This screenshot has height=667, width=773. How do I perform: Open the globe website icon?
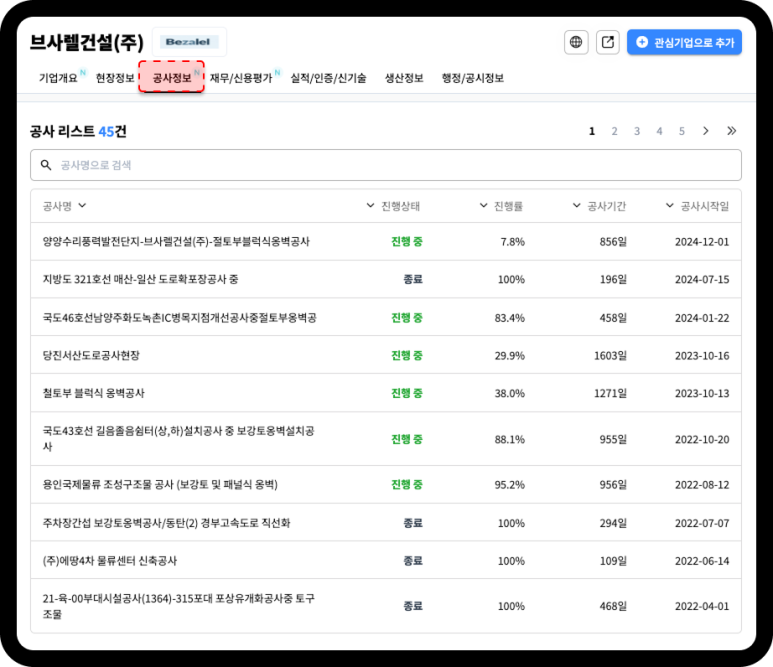click(x=576, y=42)
